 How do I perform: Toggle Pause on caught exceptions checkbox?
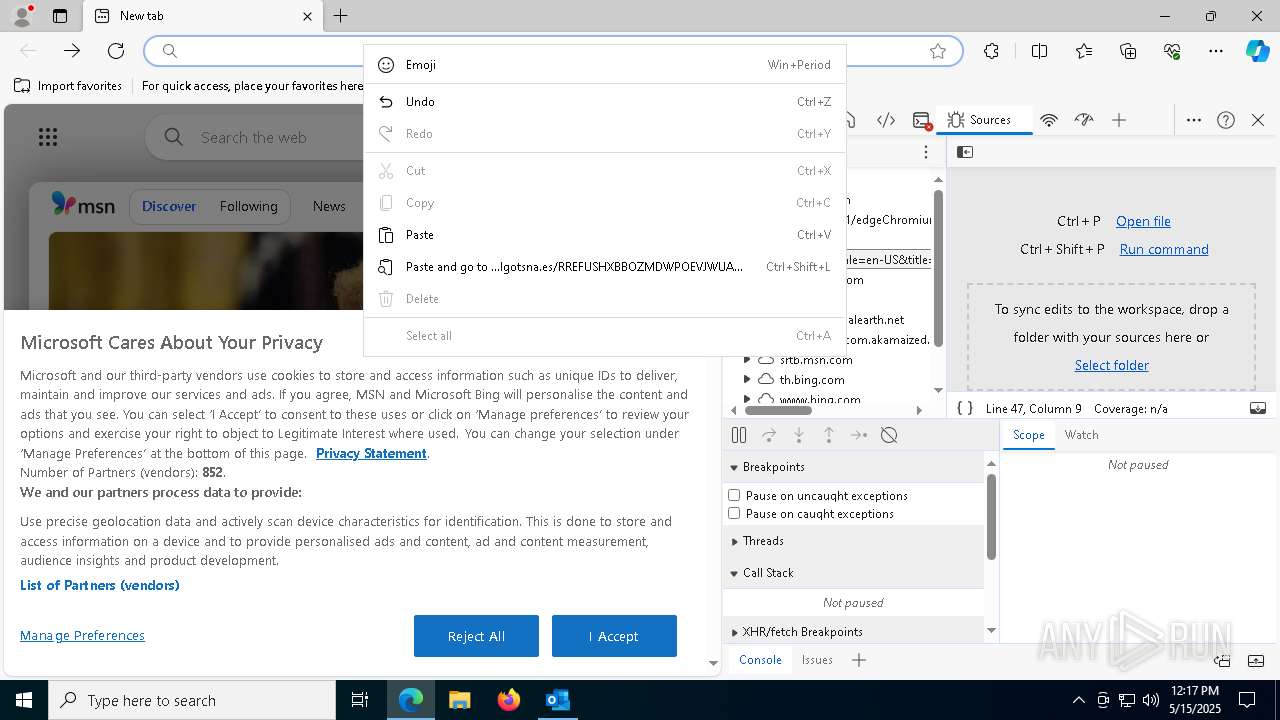point(734,513)
